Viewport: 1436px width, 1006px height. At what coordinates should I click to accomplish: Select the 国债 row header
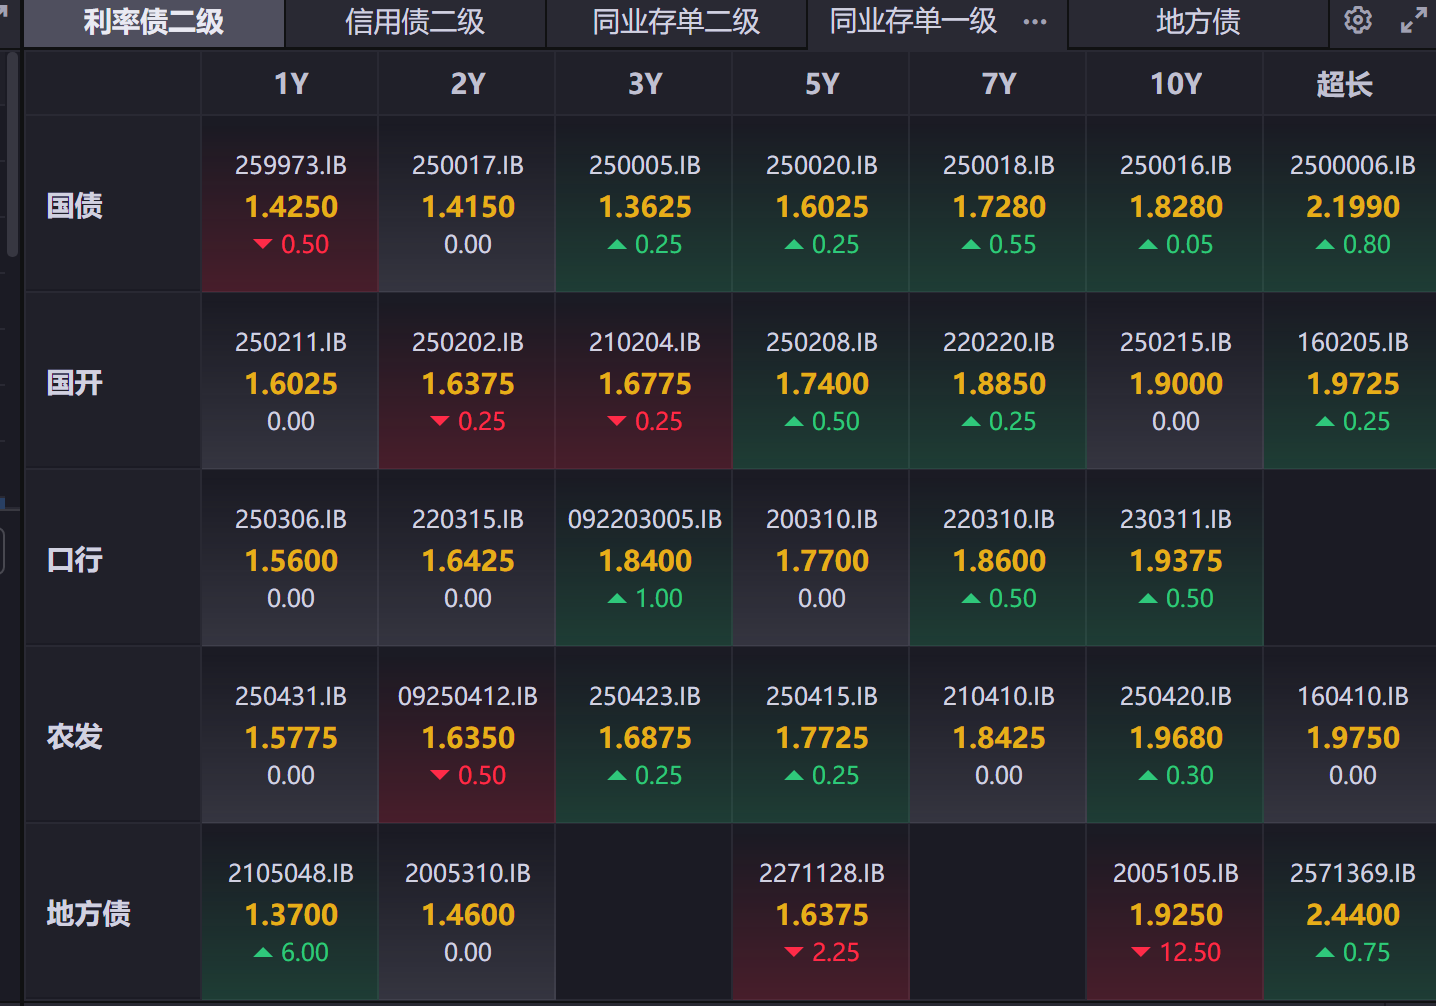(75, 206)
